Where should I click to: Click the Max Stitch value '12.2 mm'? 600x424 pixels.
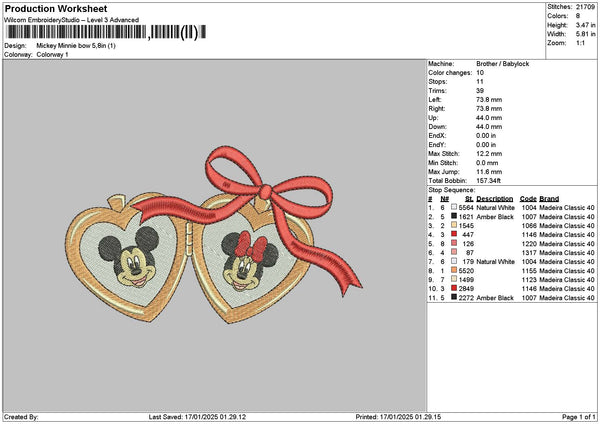coord(489,154)
